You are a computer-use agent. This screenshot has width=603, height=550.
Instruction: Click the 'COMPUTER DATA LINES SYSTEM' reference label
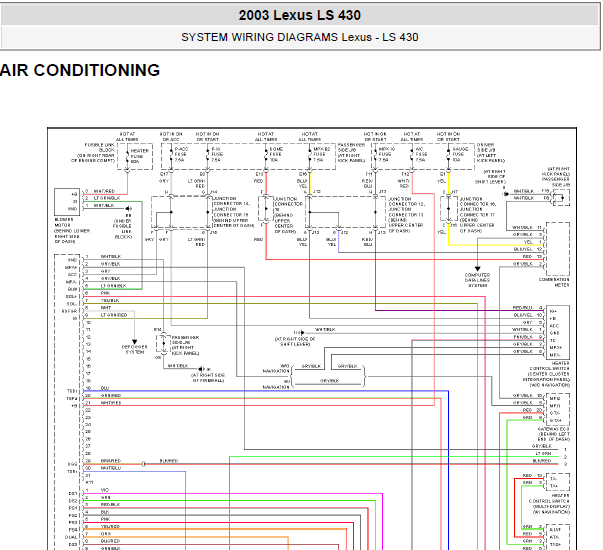pos(477,280)
